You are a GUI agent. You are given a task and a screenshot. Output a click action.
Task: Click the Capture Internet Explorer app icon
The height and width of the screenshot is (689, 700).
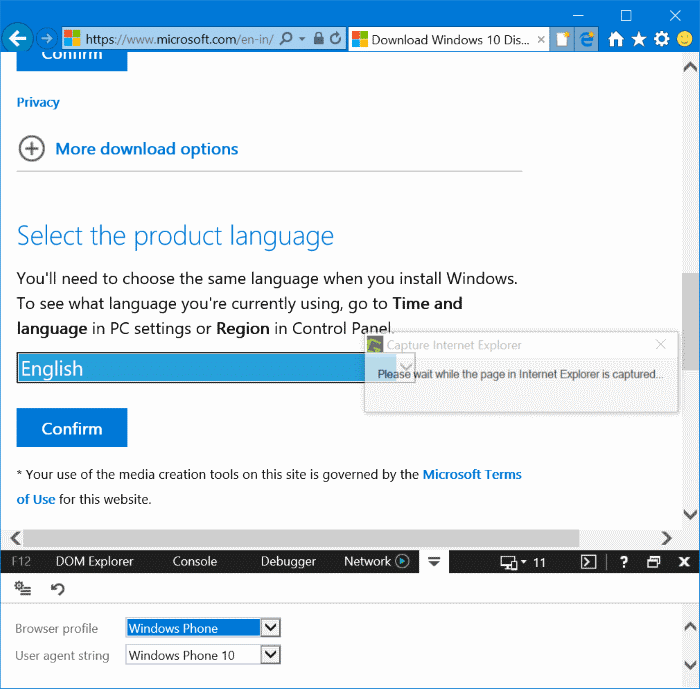click(x=375, y=344)
